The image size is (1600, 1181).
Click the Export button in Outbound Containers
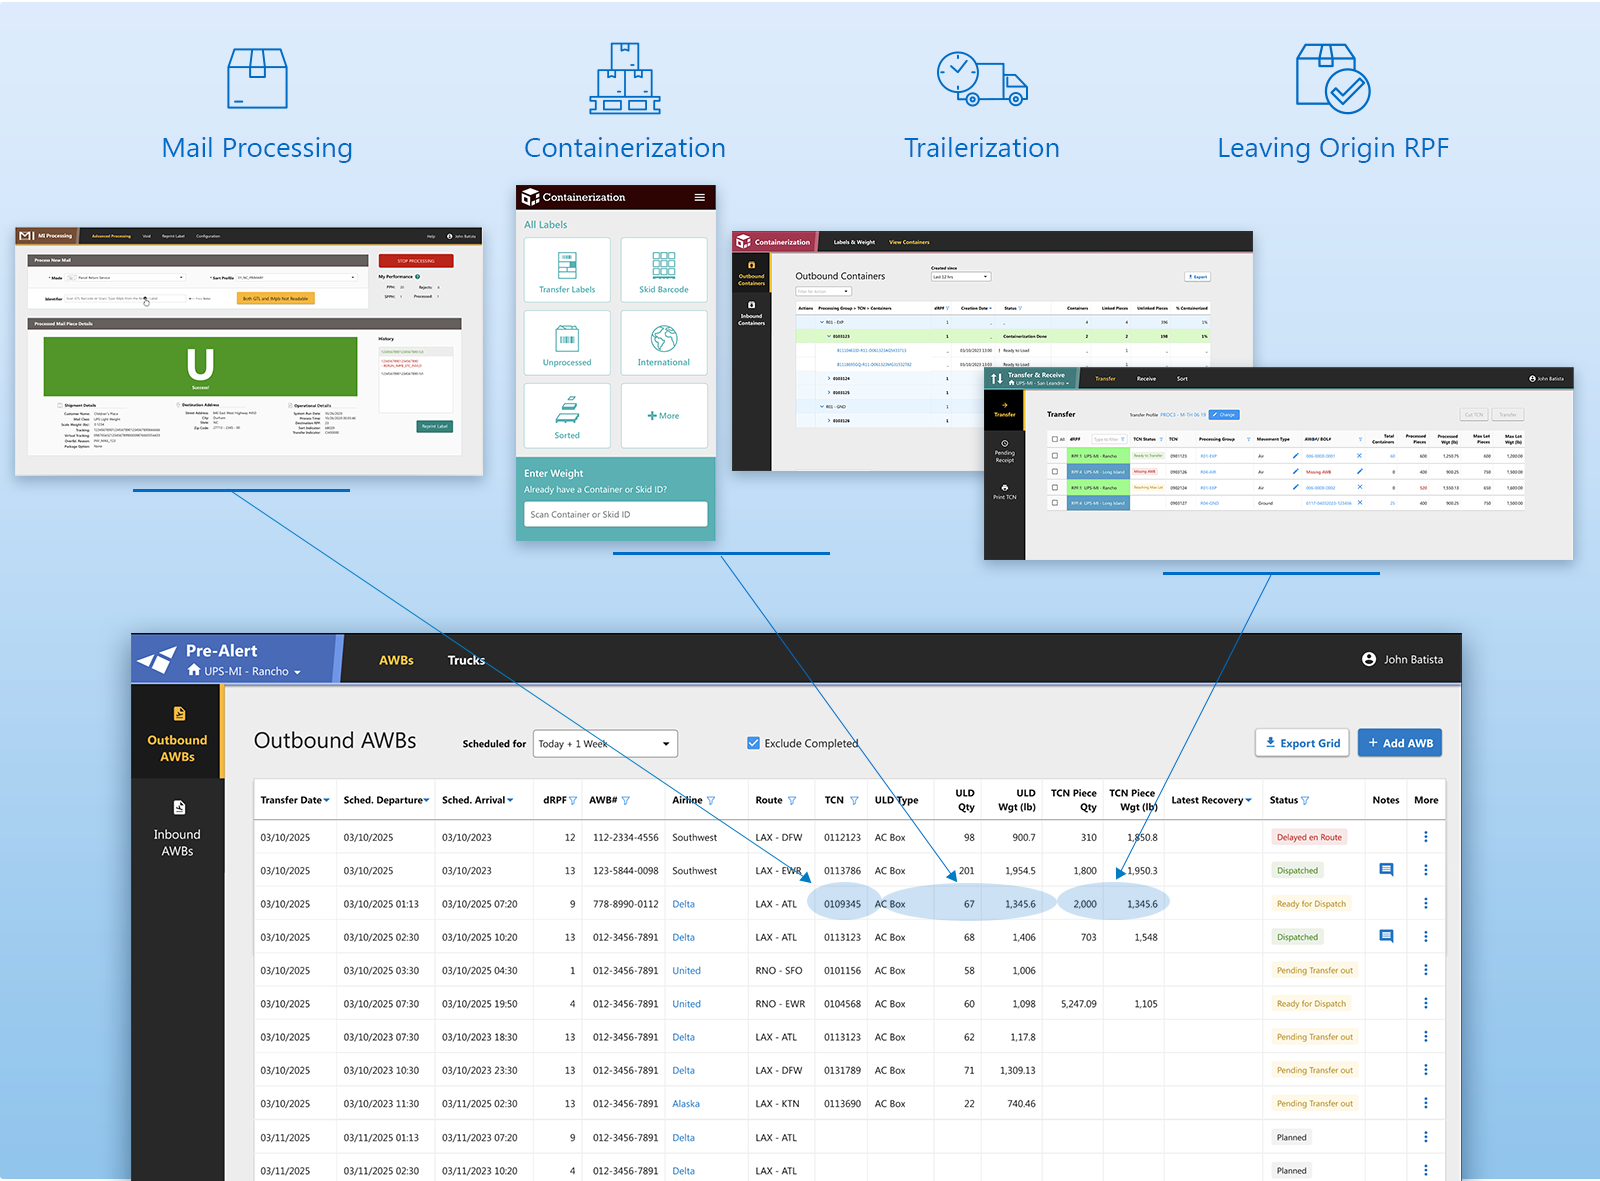(x=1197, y=277)
